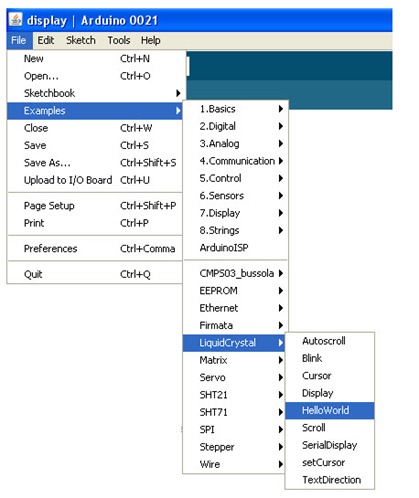Open Preferences from File menu
The width and height of the screenshot is (419, 498).
point(95,249)
